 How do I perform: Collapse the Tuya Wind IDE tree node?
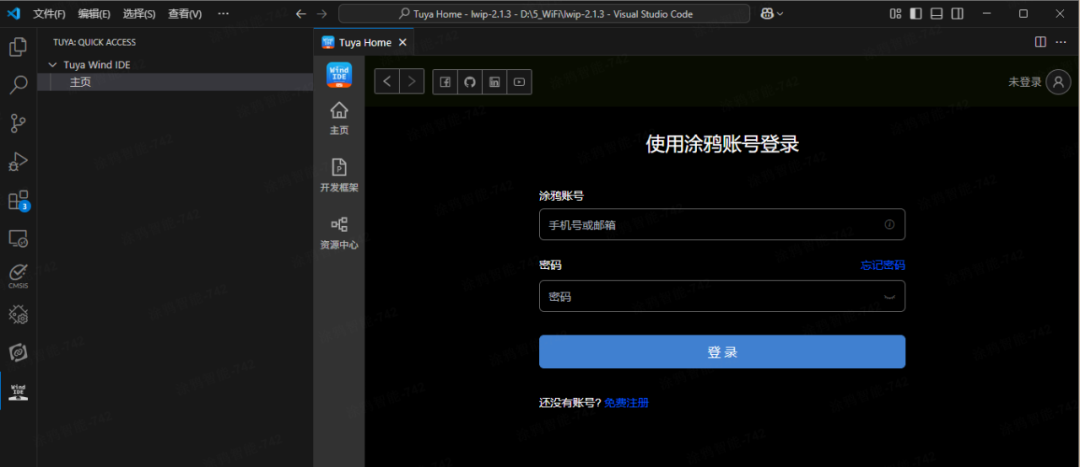pos(53,65)
